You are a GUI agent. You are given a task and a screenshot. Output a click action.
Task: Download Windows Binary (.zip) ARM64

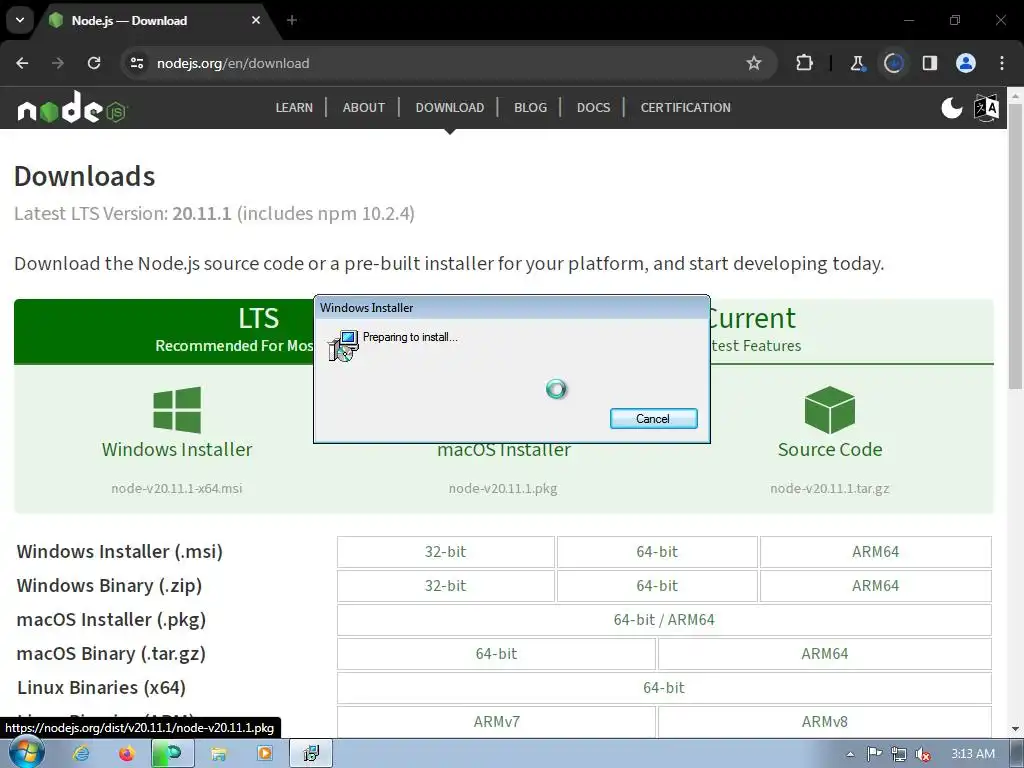[x=876, y=586]
